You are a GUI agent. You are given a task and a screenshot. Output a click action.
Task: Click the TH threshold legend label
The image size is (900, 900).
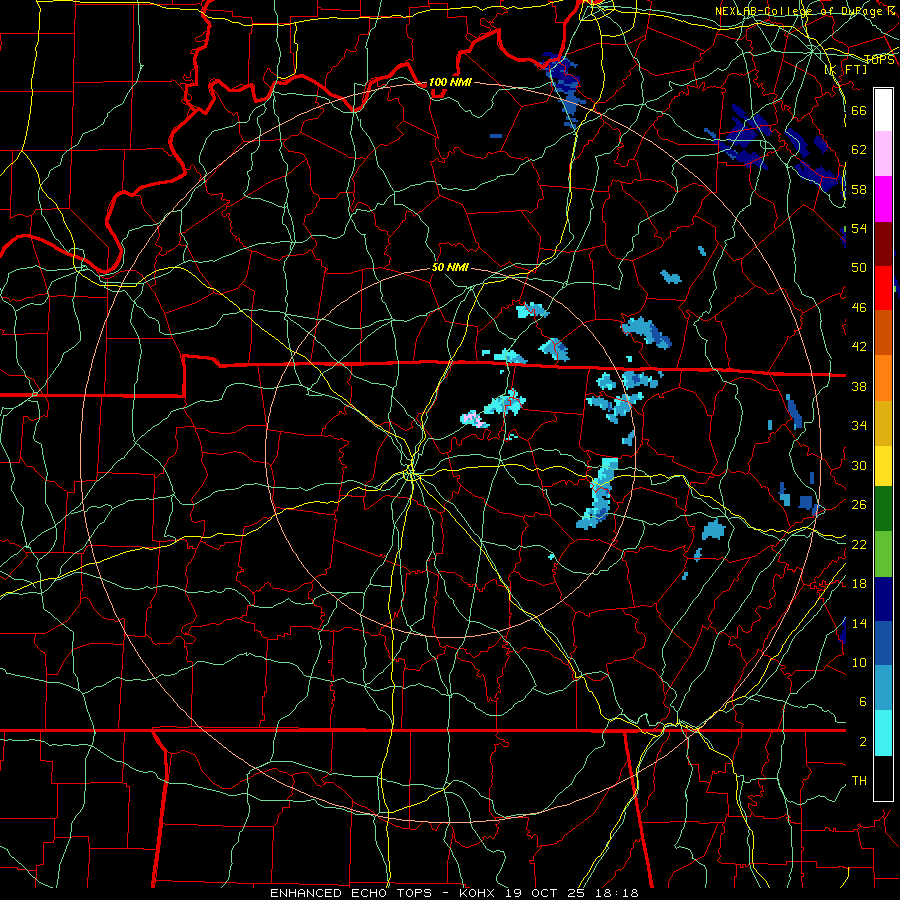(x=859, y=781)
